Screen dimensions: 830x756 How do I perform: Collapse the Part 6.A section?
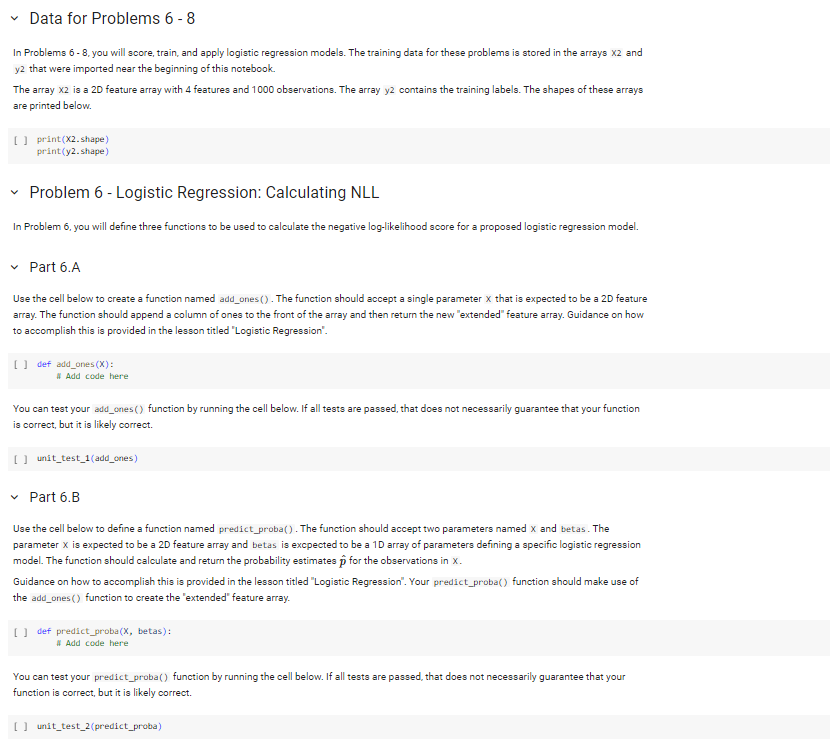coord(14,267)
